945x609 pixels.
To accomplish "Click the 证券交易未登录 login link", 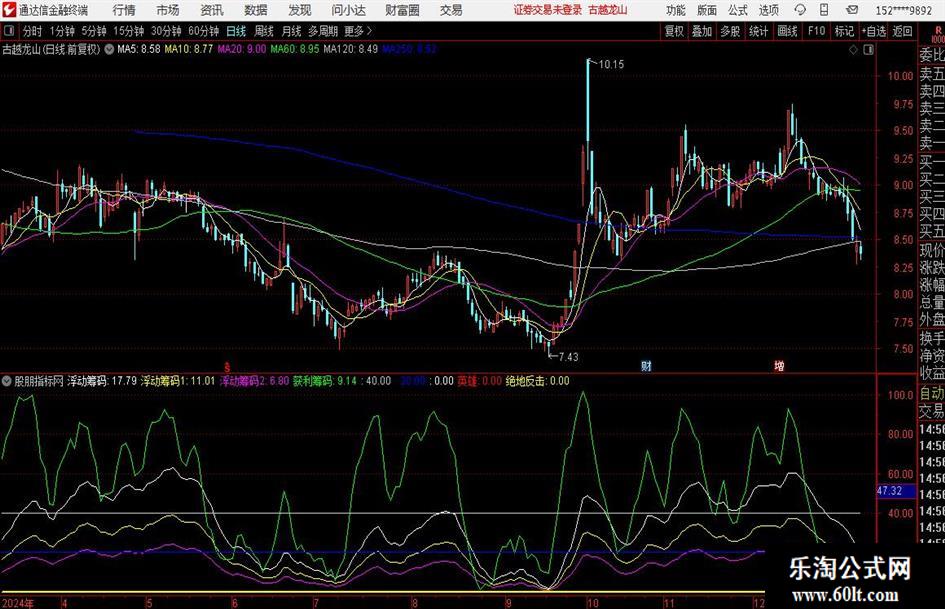I will click(548, 10).
